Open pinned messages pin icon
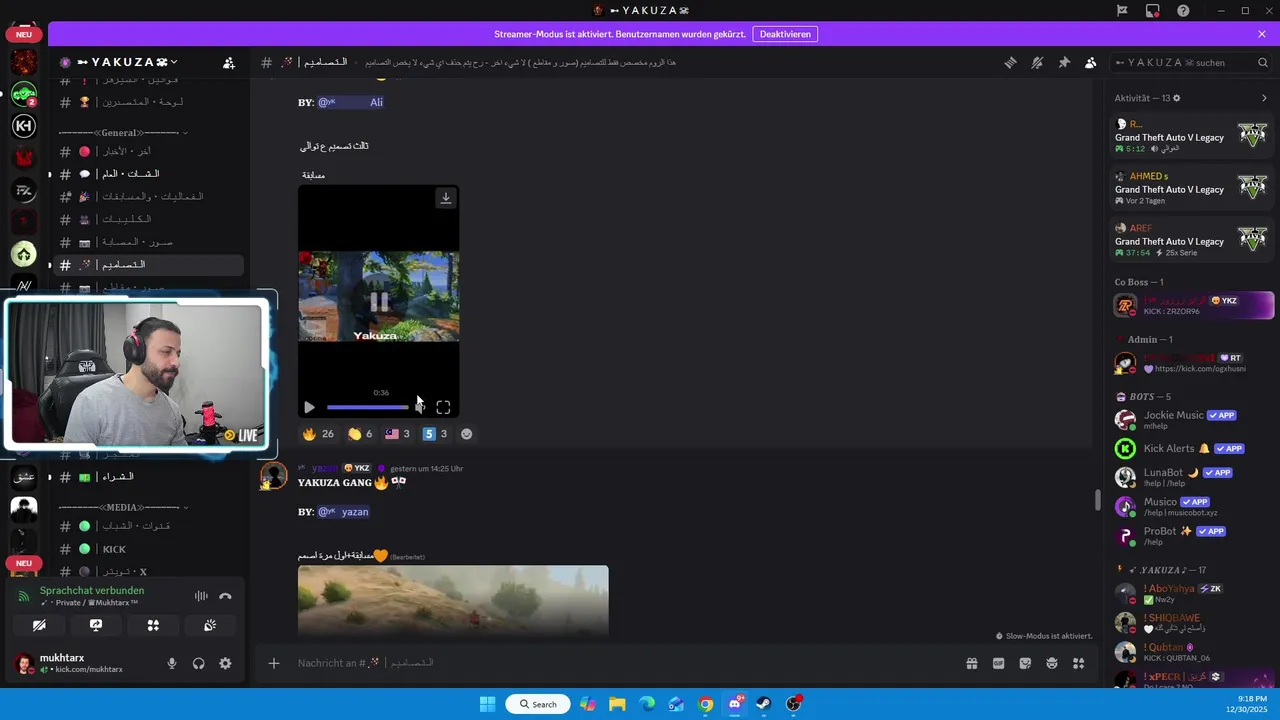 pyautogui.click(x=1064, y=62)
